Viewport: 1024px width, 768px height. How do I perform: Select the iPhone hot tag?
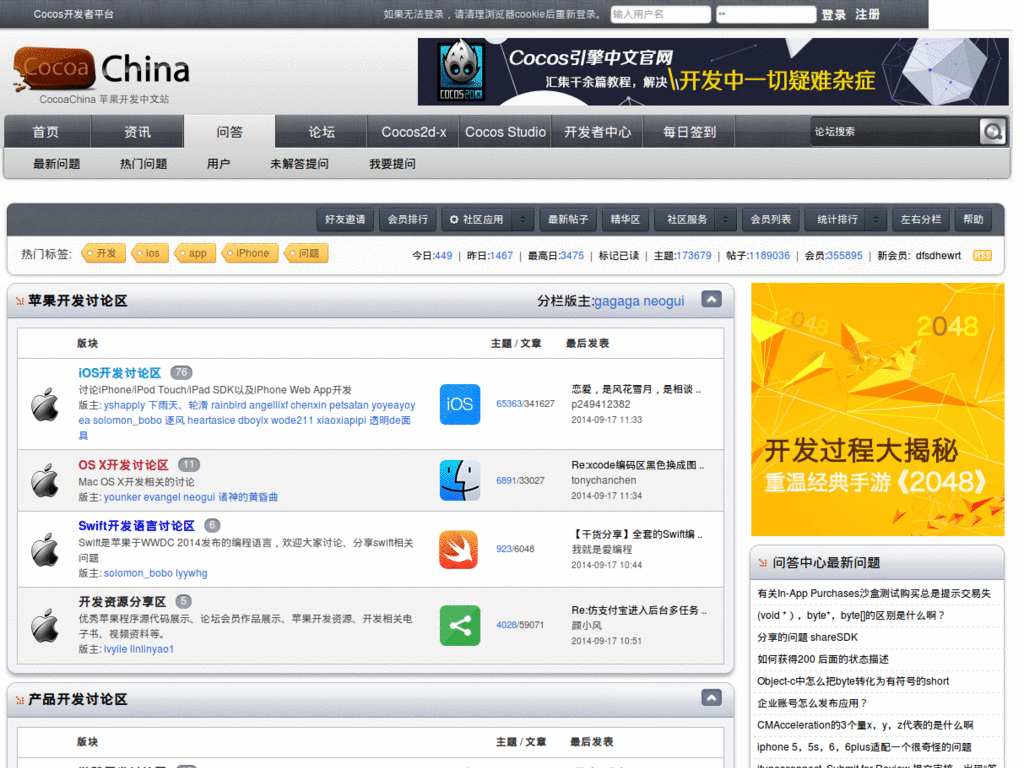tap(249, 253)
